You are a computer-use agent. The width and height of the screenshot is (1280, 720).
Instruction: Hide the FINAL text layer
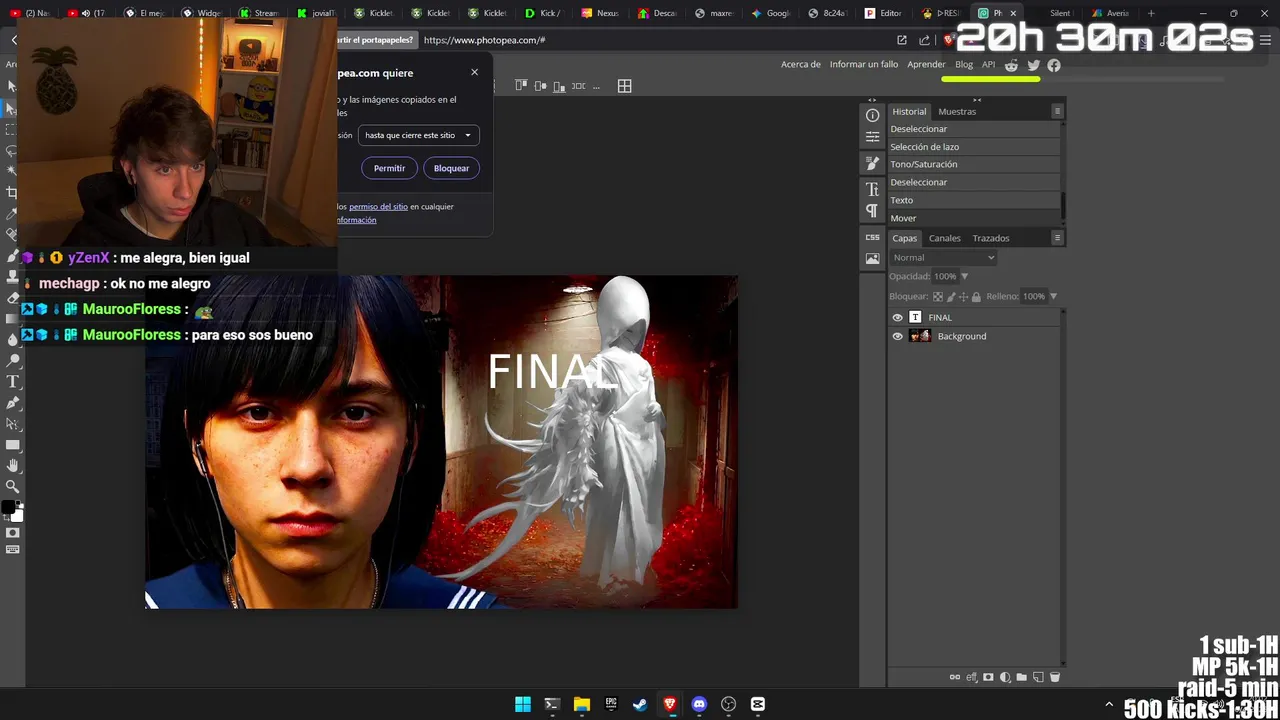[897, 317]
